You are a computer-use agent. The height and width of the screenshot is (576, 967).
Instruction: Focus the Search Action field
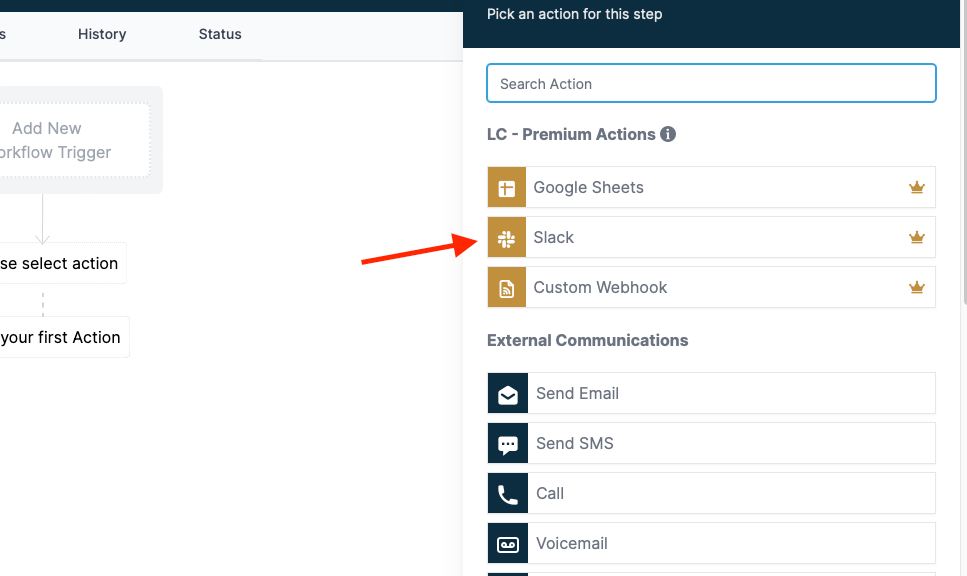711,83
